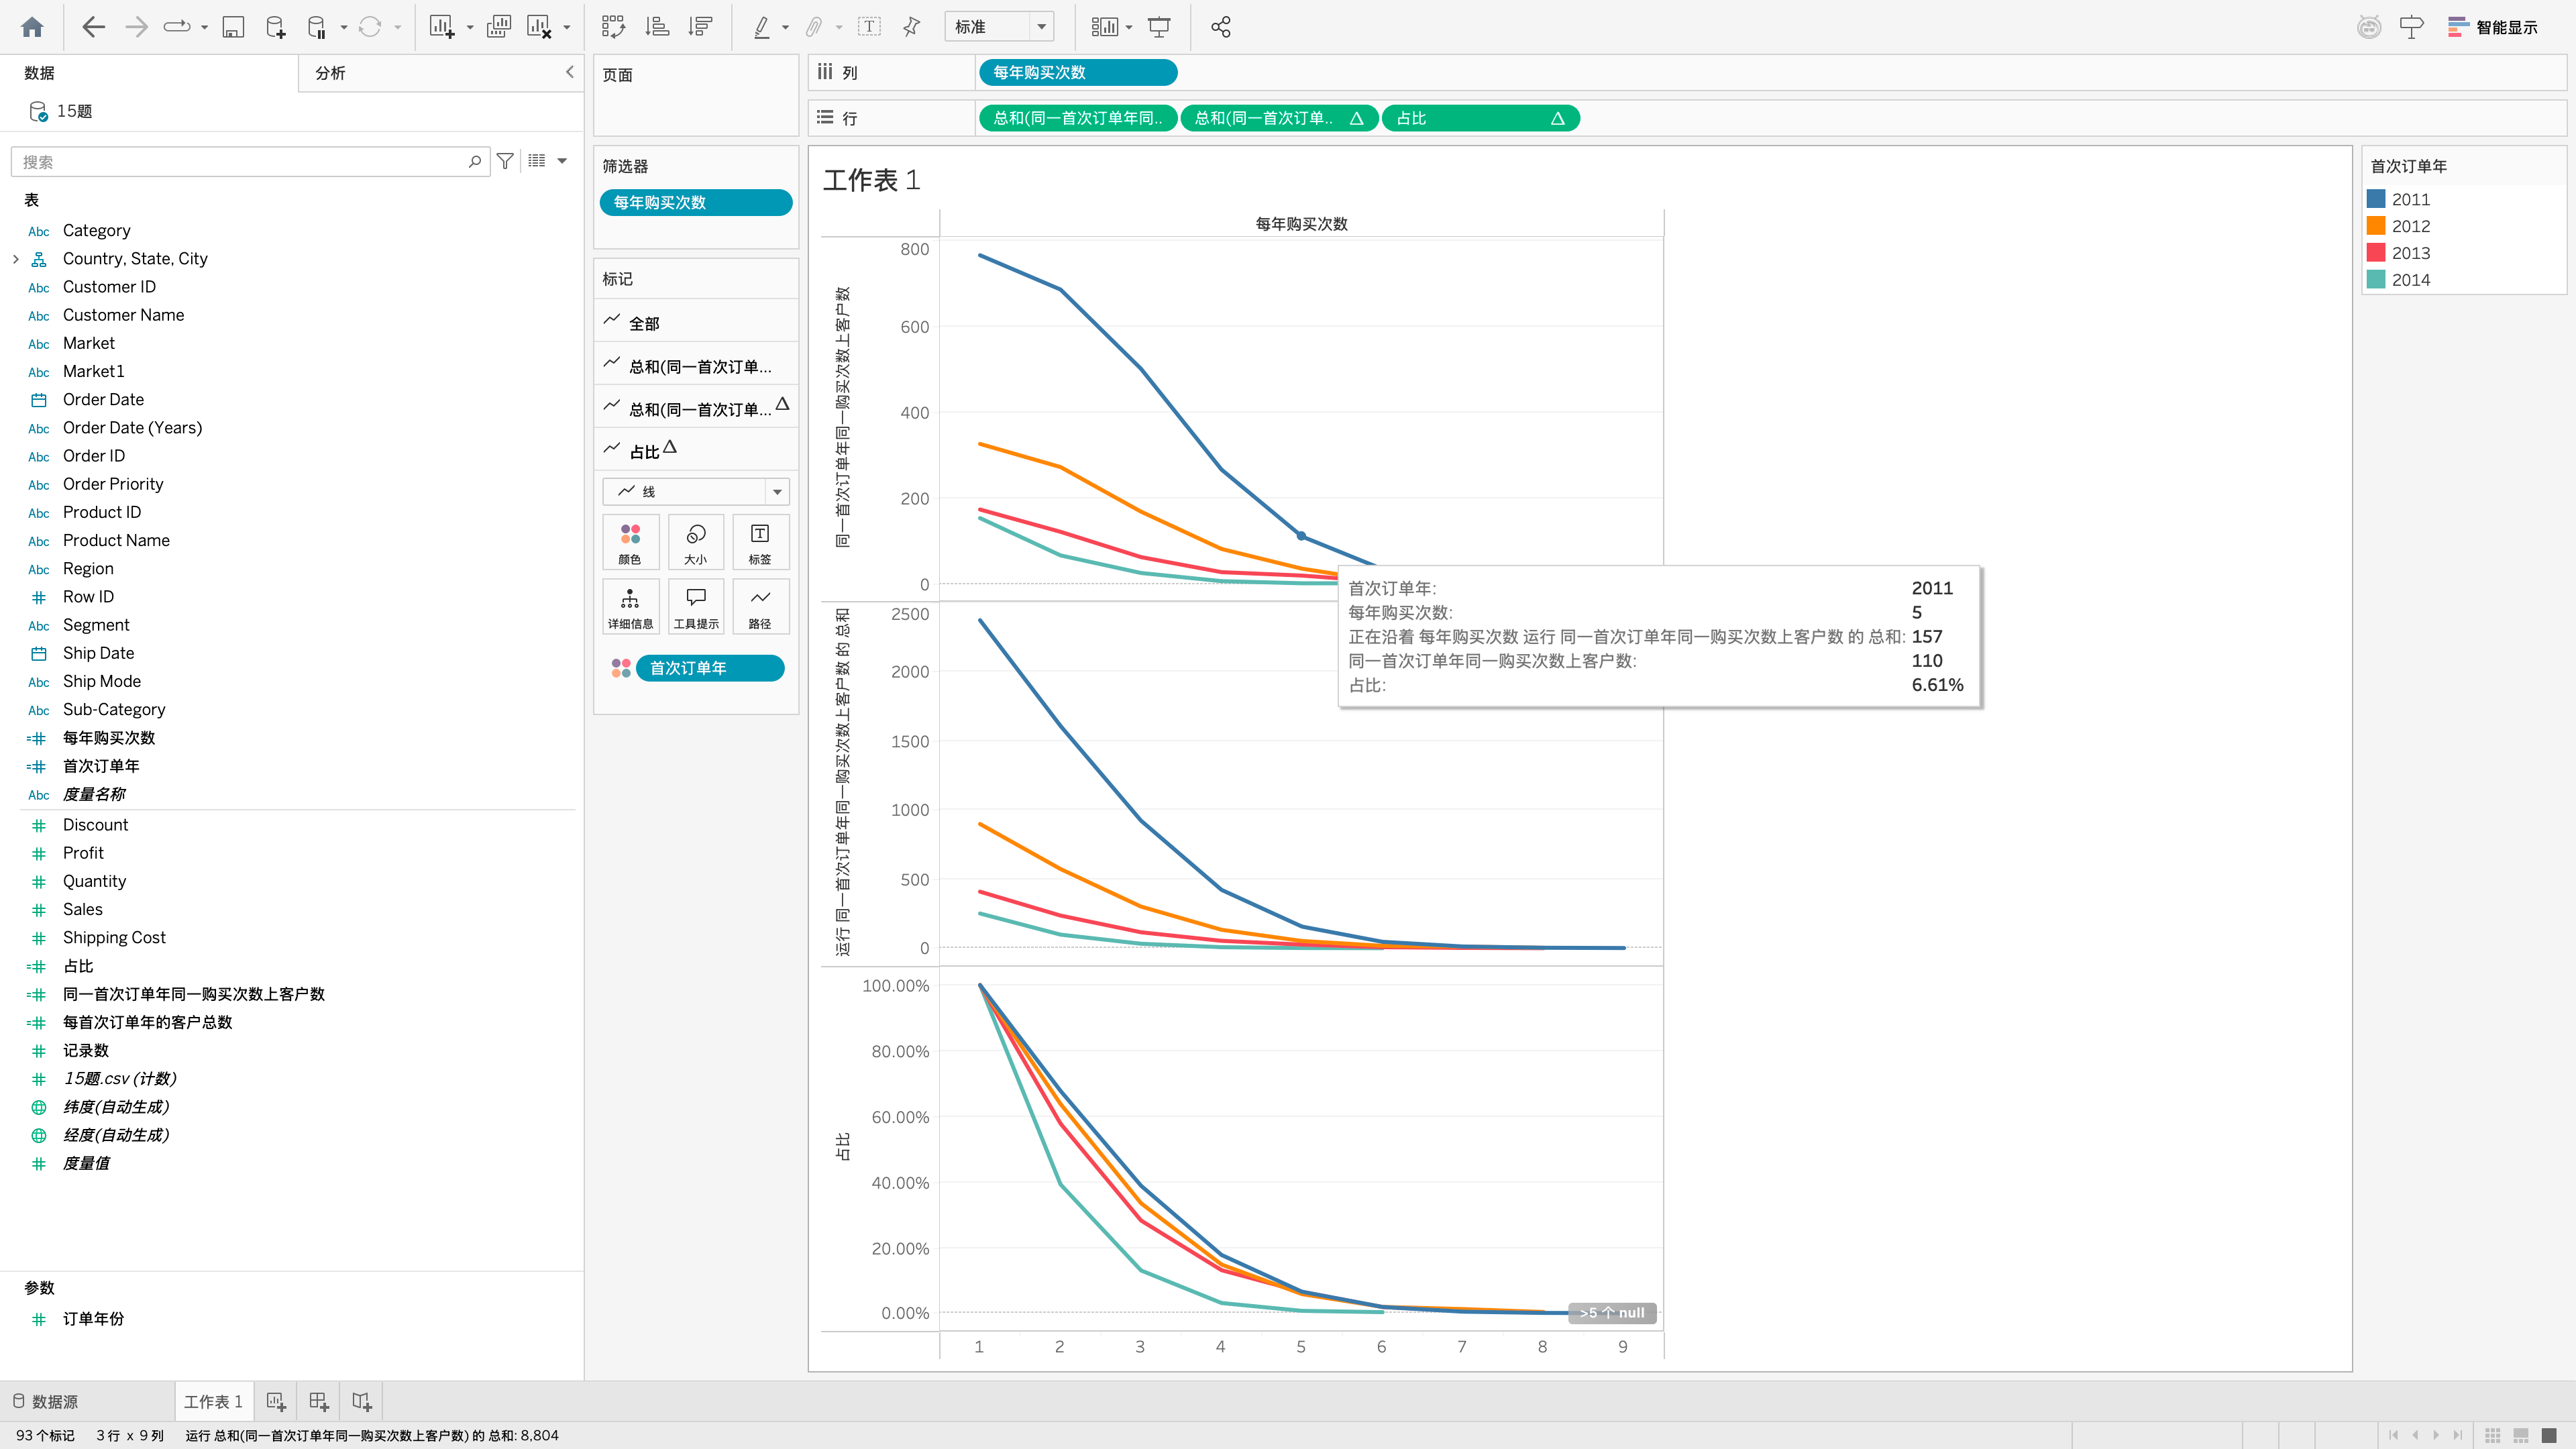Open the Size marks card button
2576x1449 pixels.
(696, 542)
